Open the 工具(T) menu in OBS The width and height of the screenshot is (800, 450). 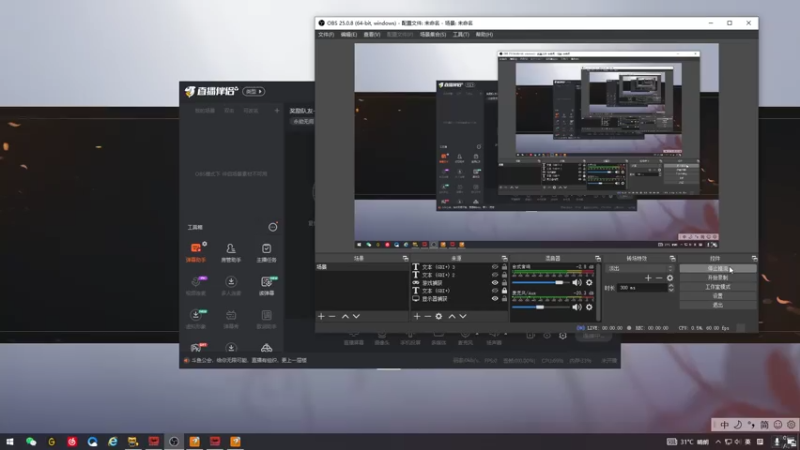click(461, 35)
